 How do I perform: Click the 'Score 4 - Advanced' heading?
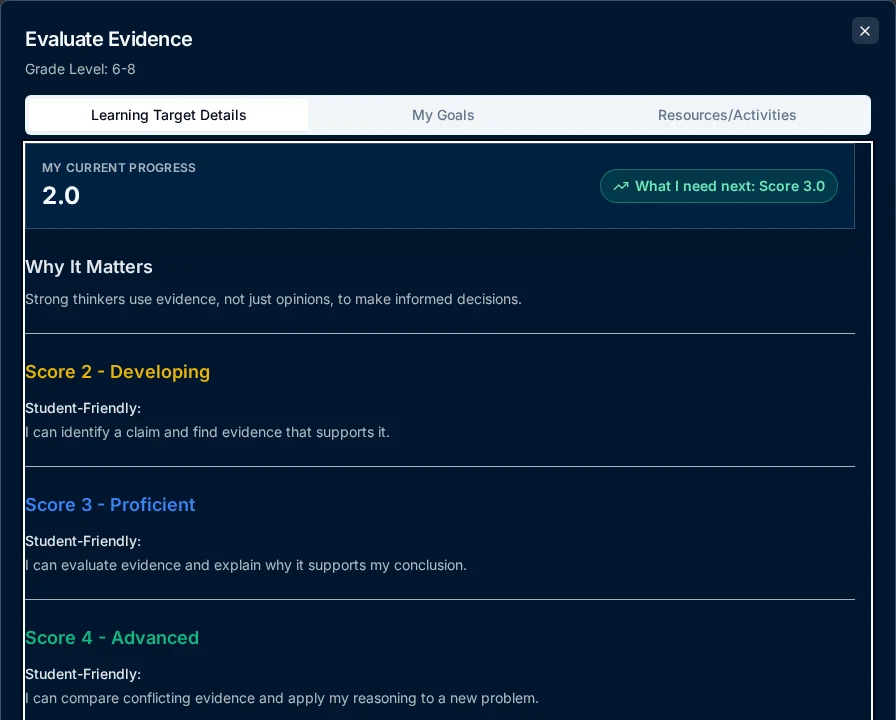[112, 638]
